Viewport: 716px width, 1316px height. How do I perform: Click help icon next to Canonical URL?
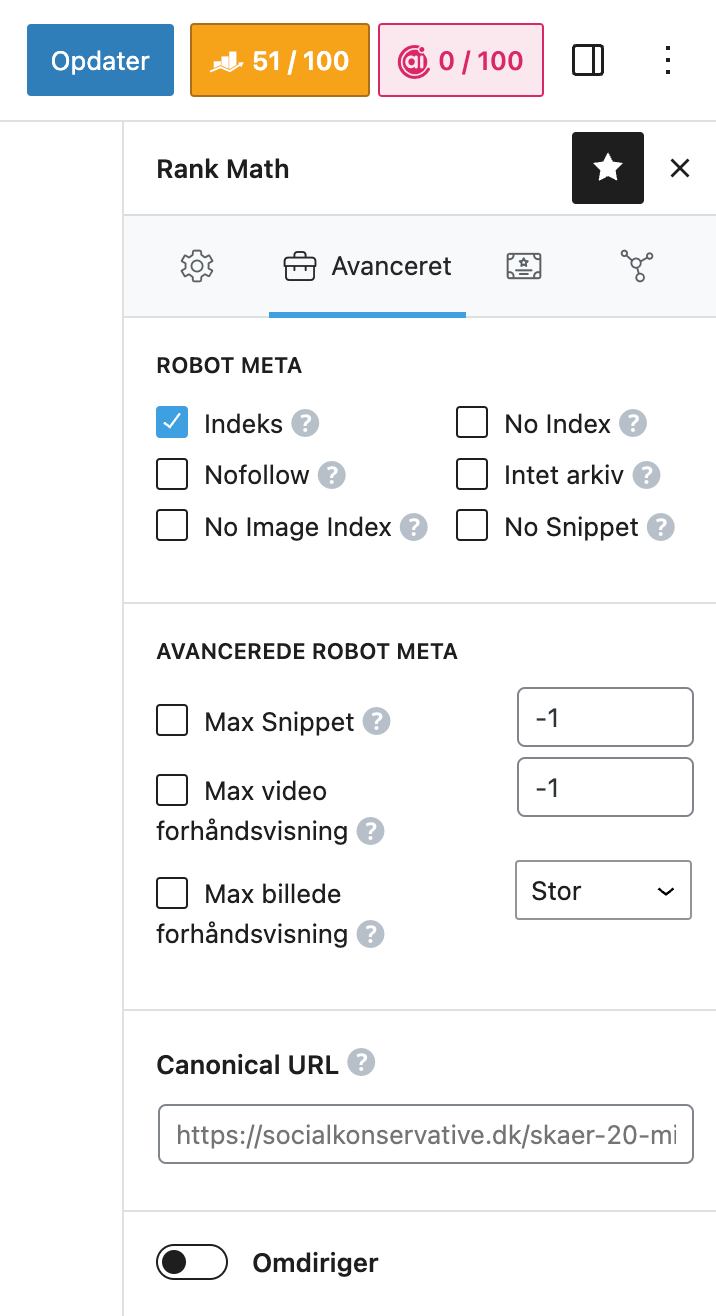point(361,1062)
